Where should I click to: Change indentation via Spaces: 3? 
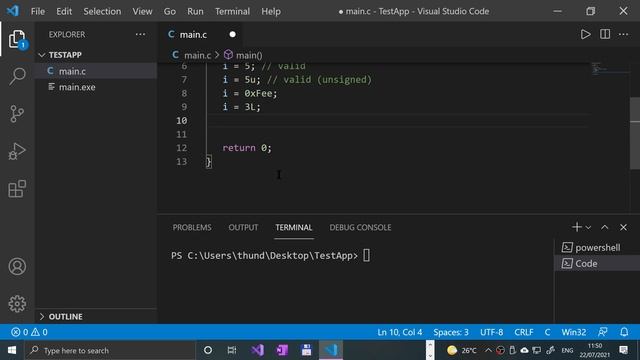[451, 332]
